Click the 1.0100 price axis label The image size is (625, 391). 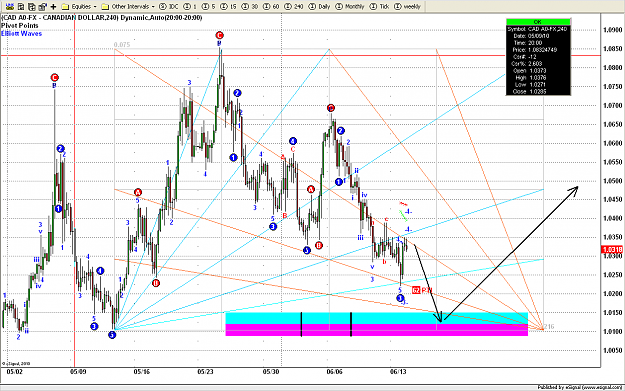click(613, 332)
